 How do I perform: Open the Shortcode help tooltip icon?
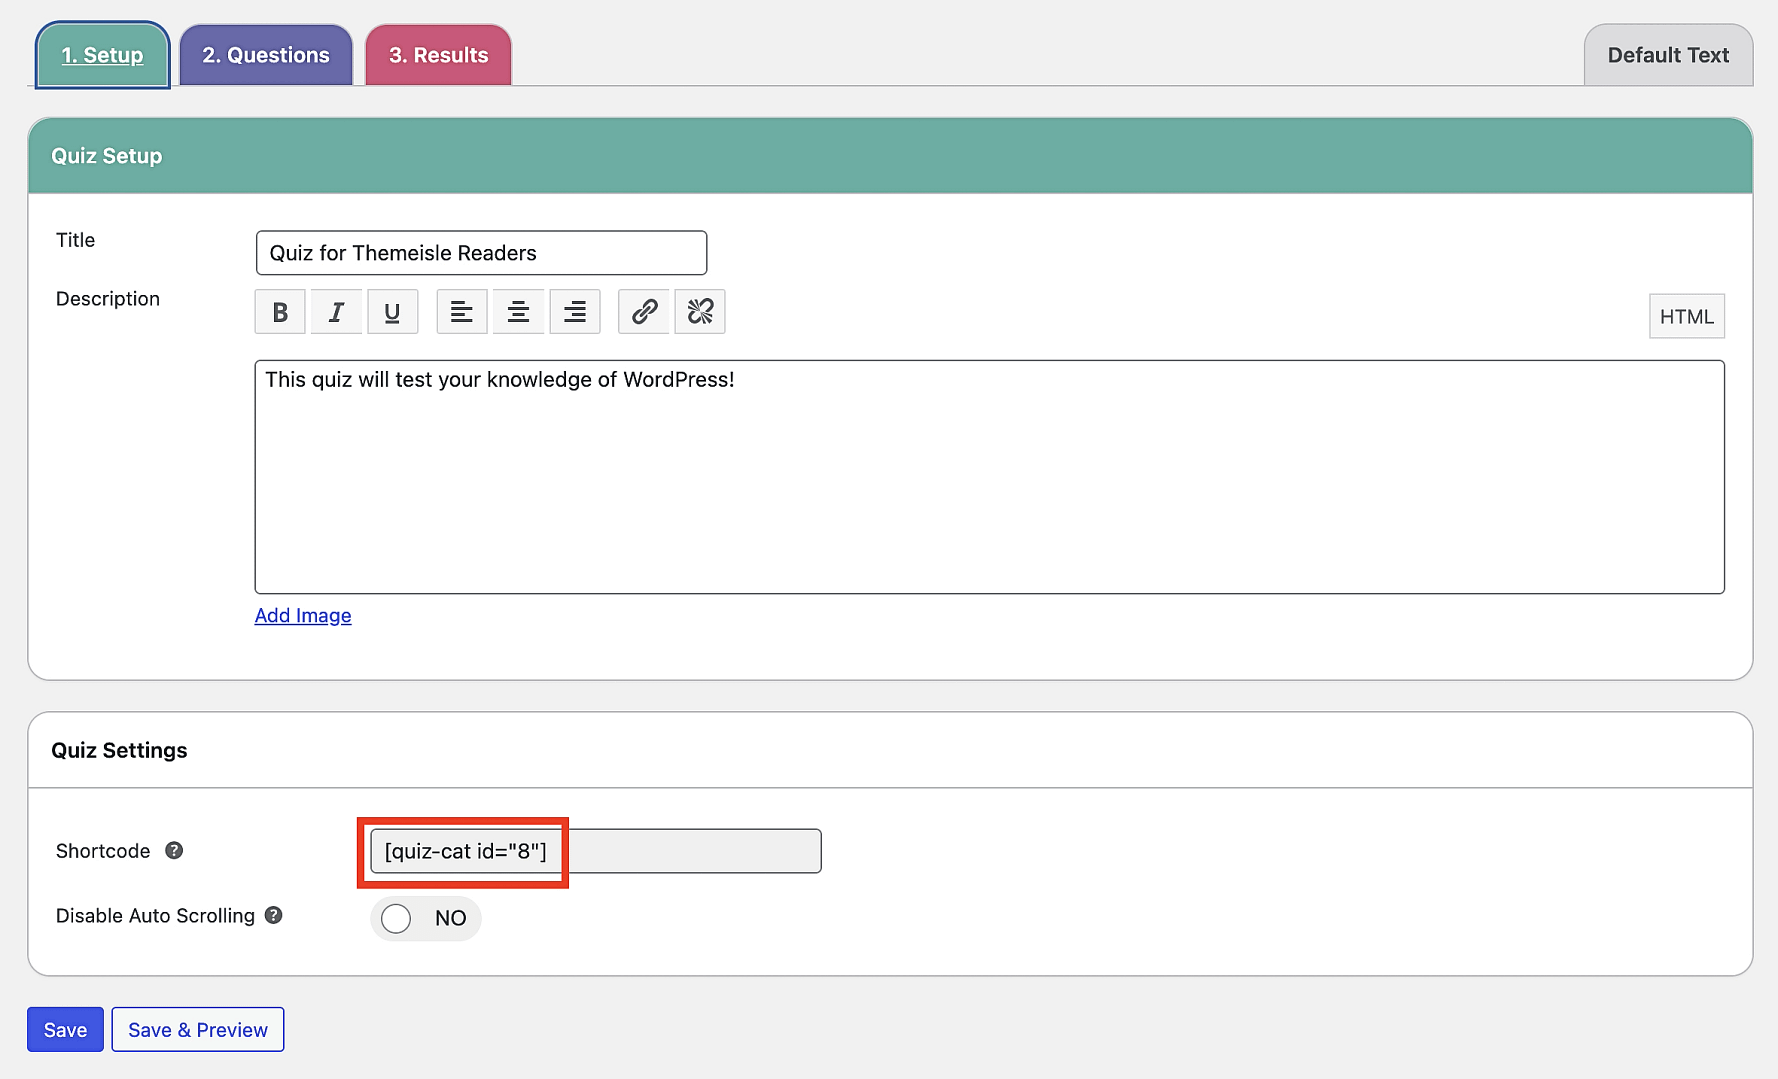tap(174, 850)
